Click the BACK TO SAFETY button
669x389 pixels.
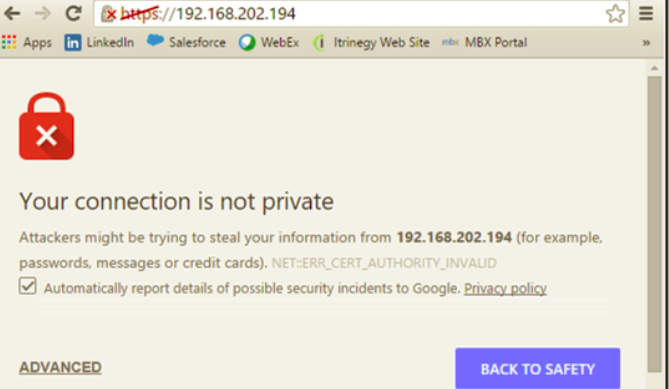tap(538, 369)
